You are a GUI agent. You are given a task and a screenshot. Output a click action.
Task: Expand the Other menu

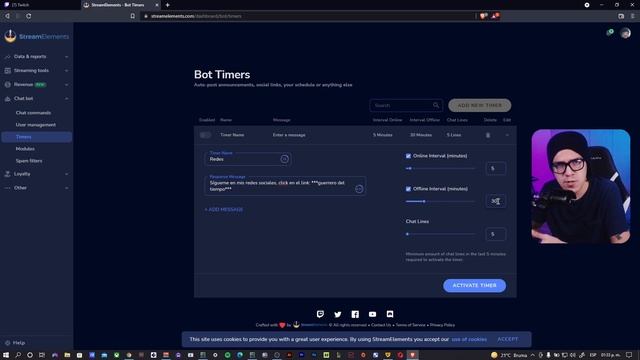(36, 188)
